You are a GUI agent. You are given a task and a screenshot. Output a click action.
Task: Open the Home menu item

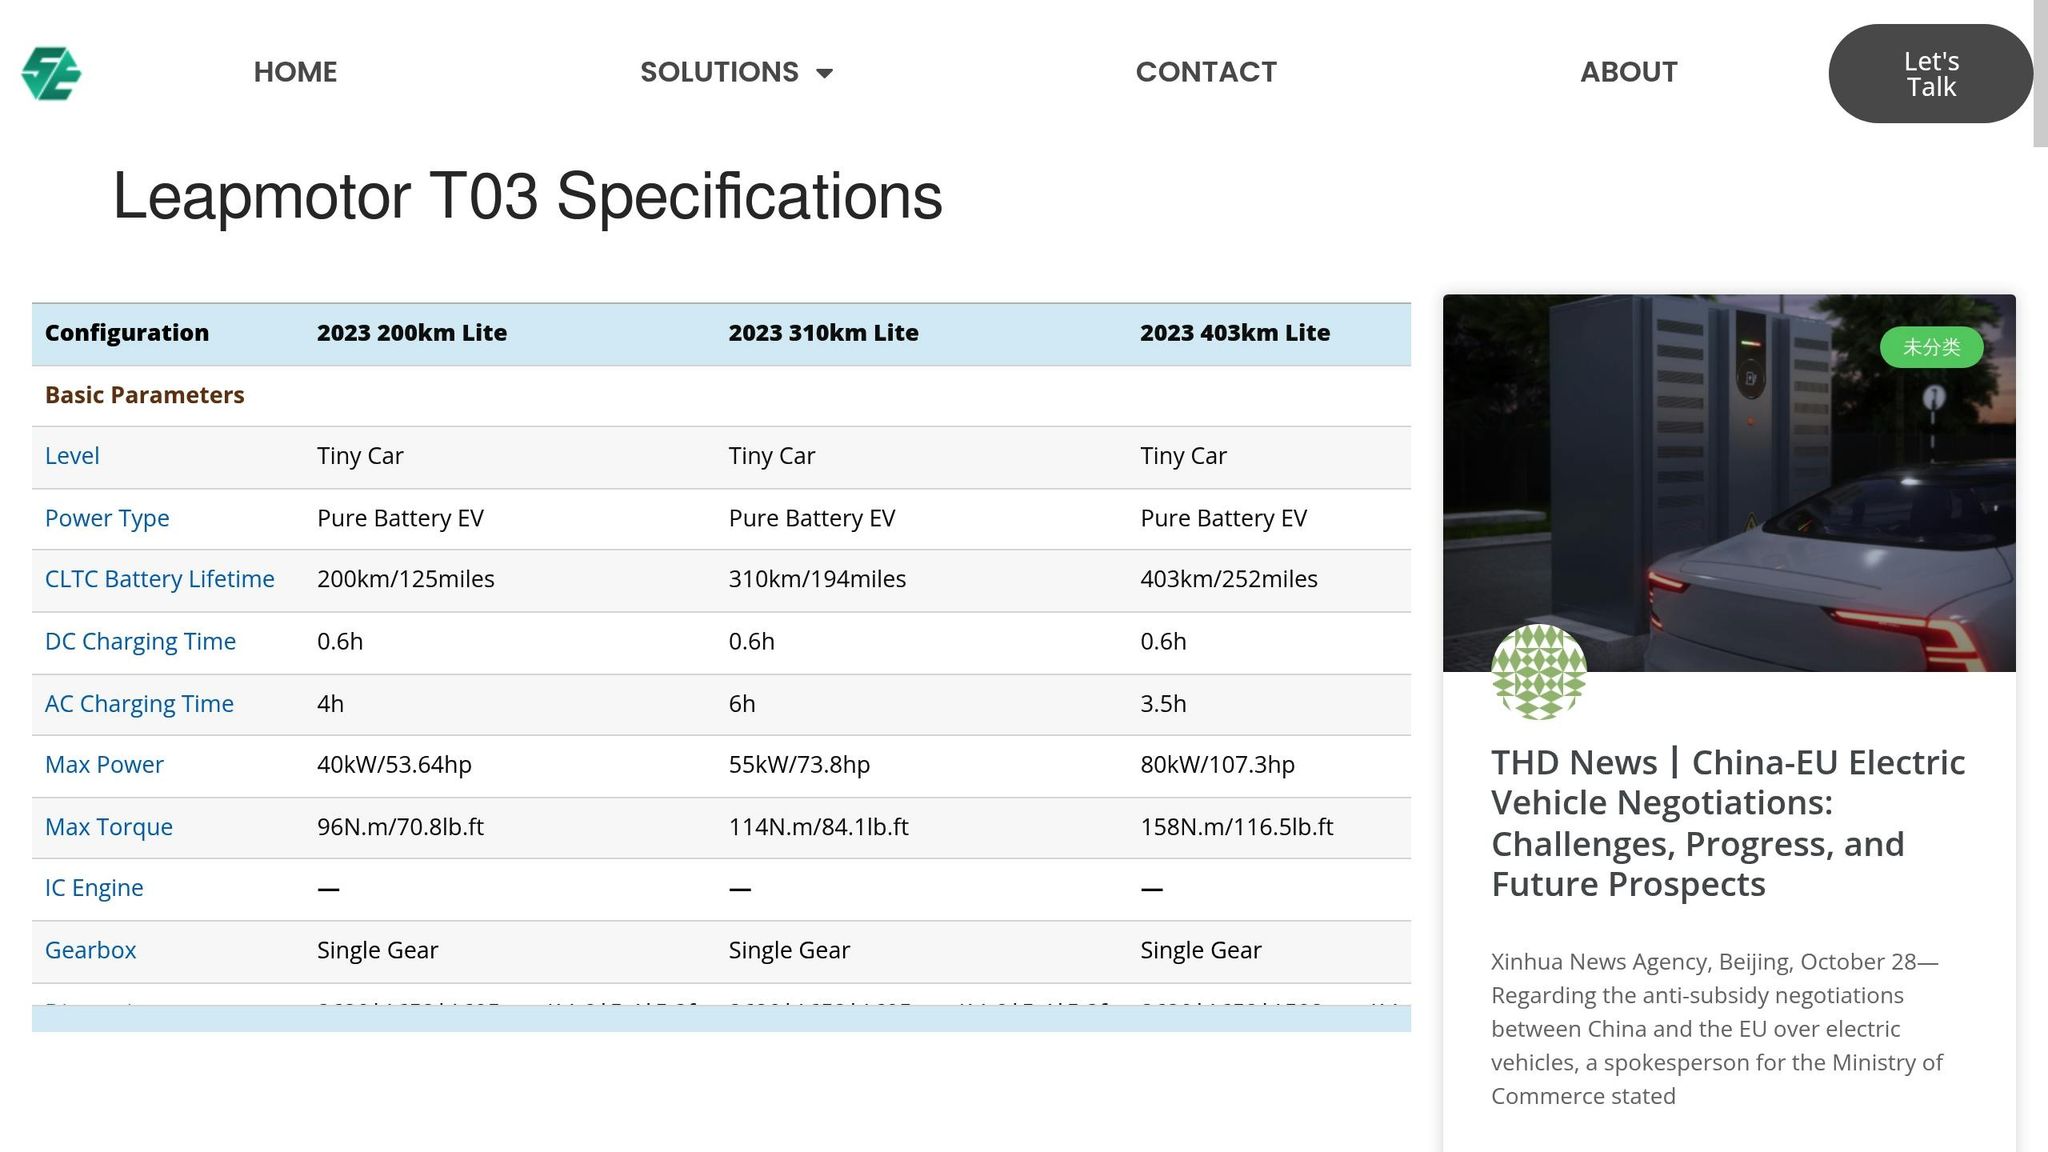295,72
